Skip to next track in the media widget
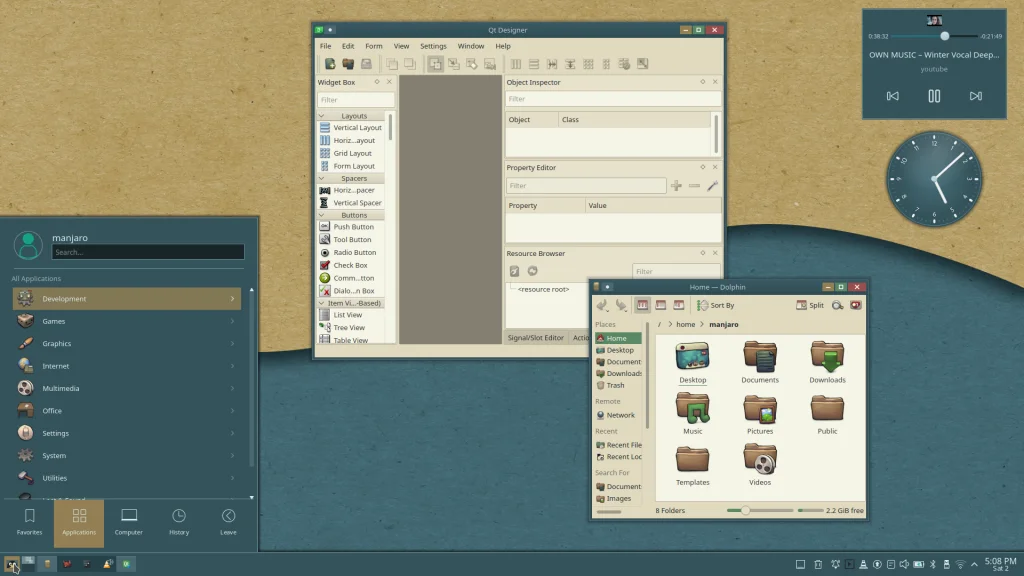The height and width of the screenshot is (576, 1024). [x=975, y=96]
